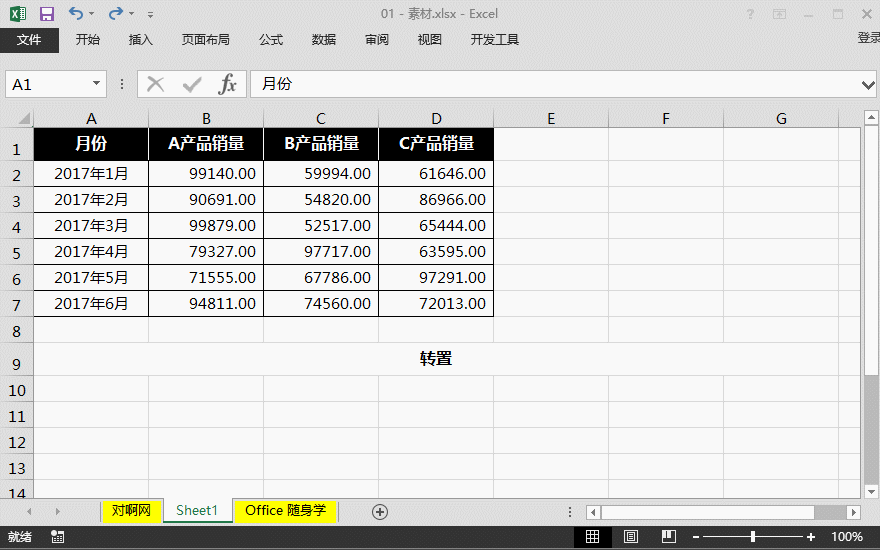Switch to Normal view in status bar
The height and width of the screenshot is (550, 880).
(x=593, y=537)
